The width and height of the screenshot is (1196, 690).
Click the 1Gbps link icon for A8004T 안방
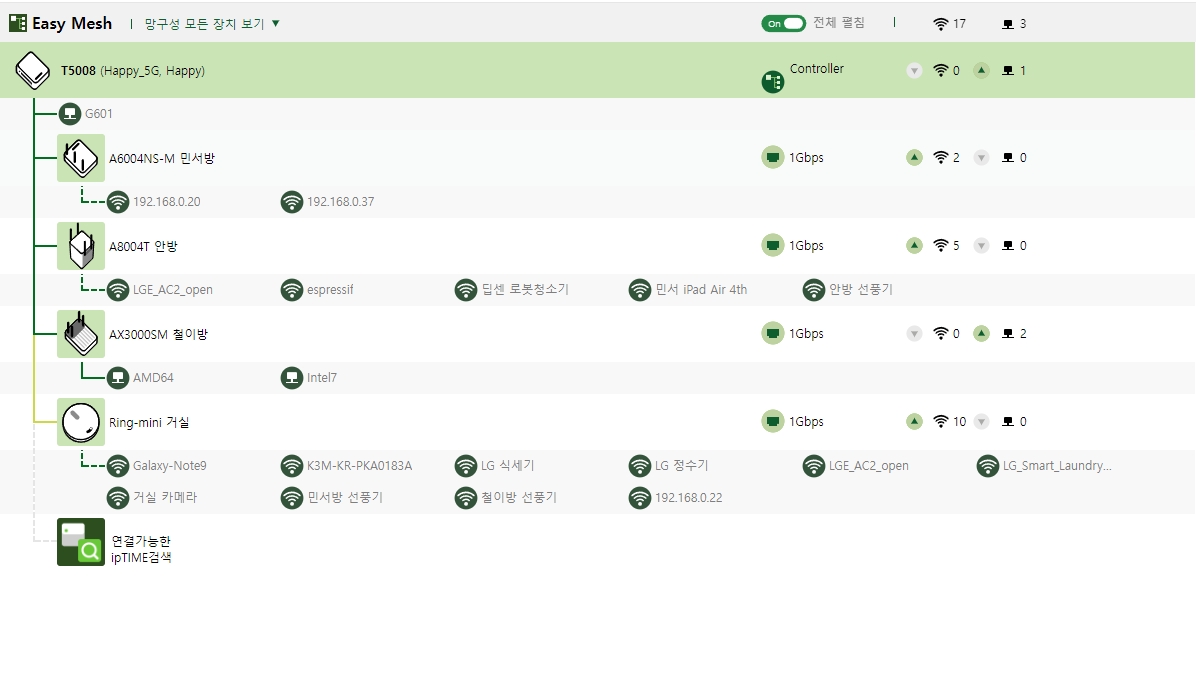773,246
